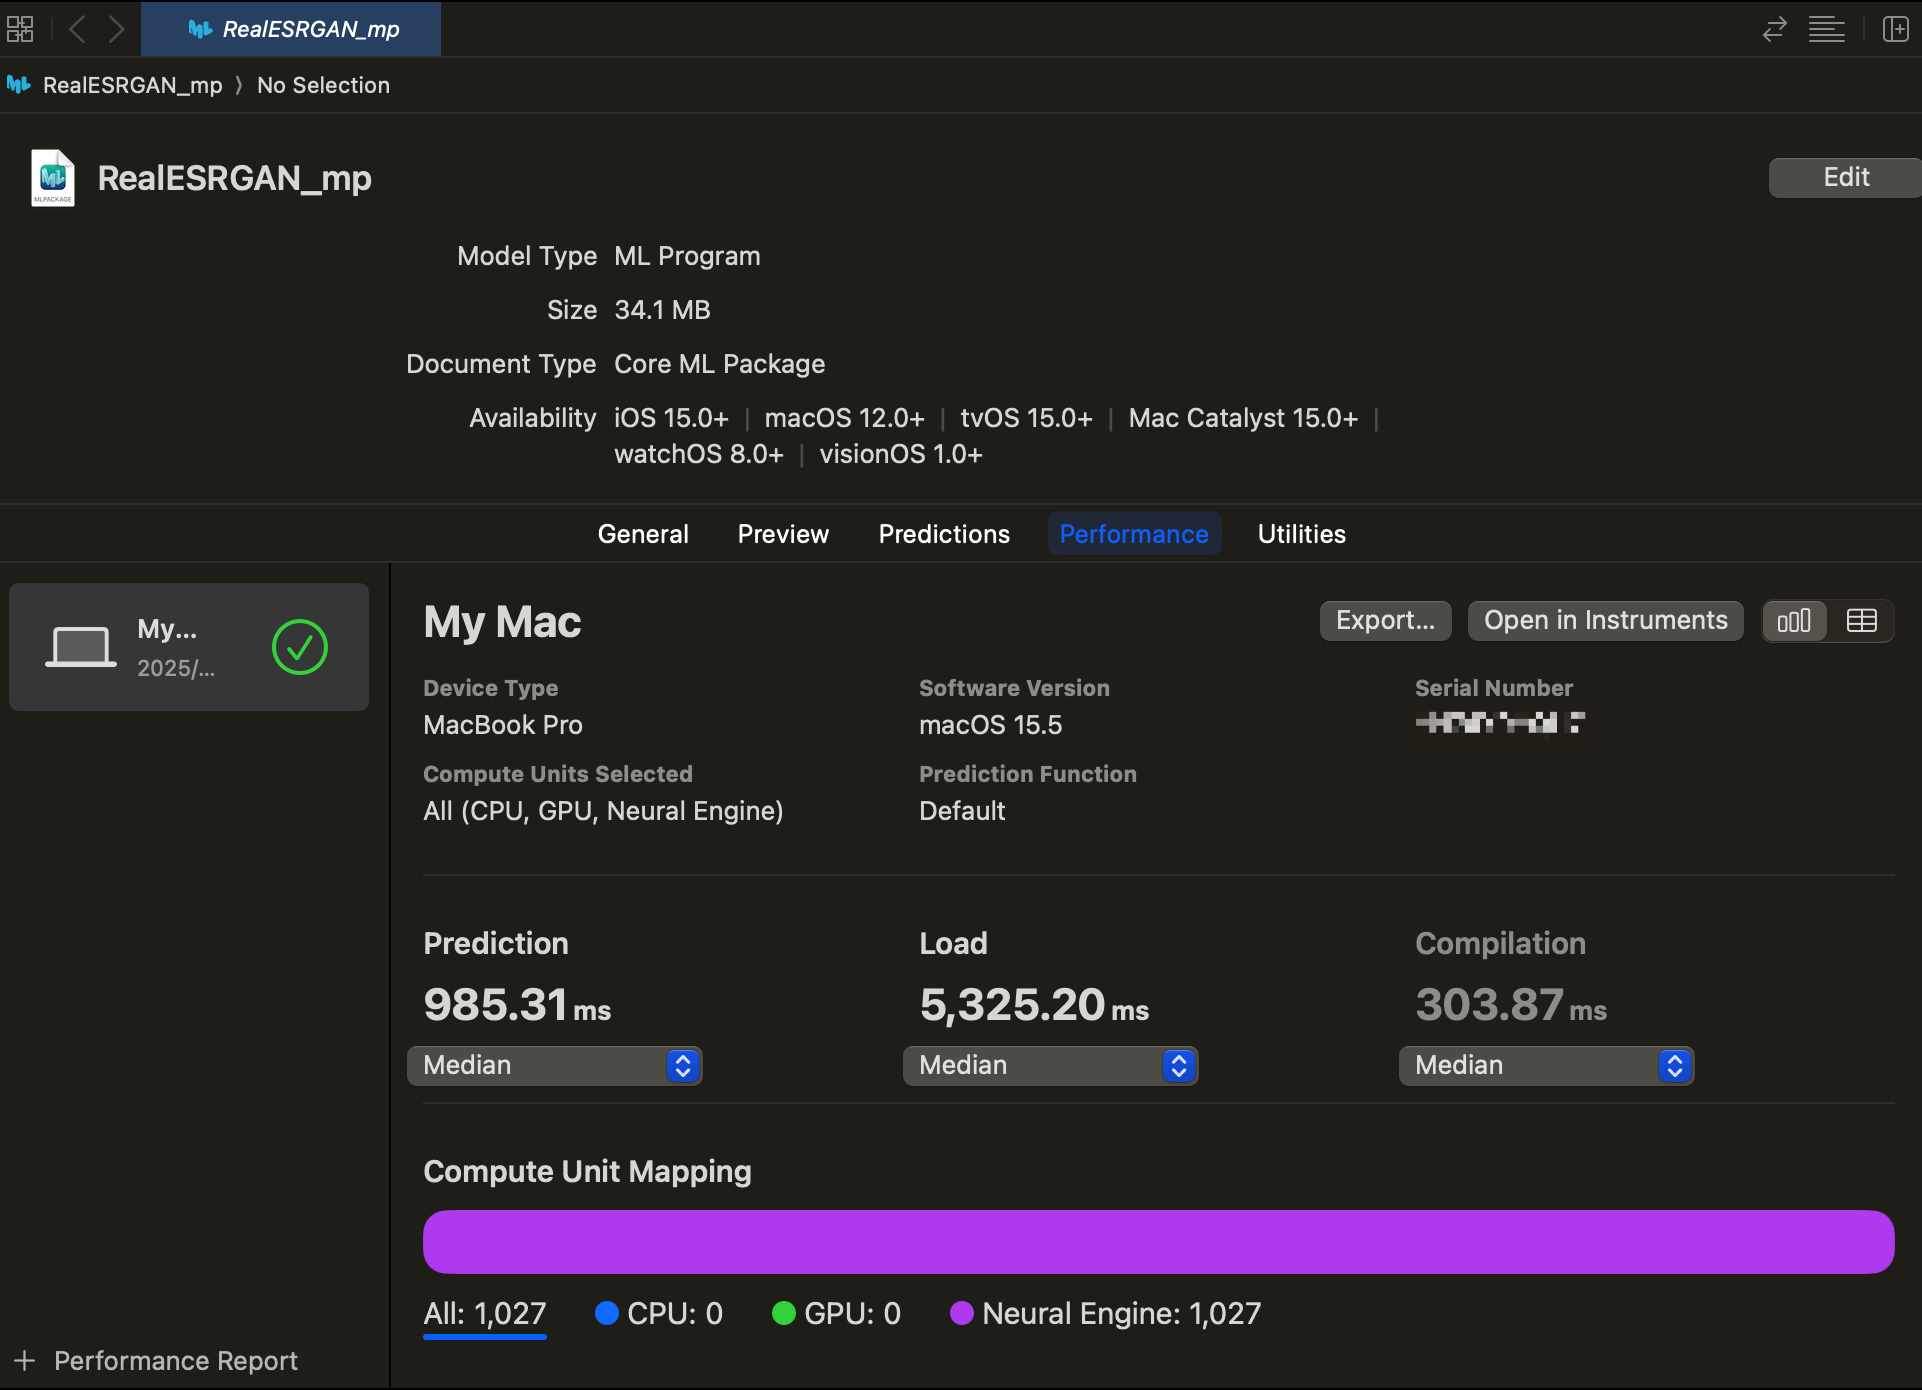This screenshot has height=1390, width=1922.
Task: Select the Performance tab
Action: [x=1134, y=534]
